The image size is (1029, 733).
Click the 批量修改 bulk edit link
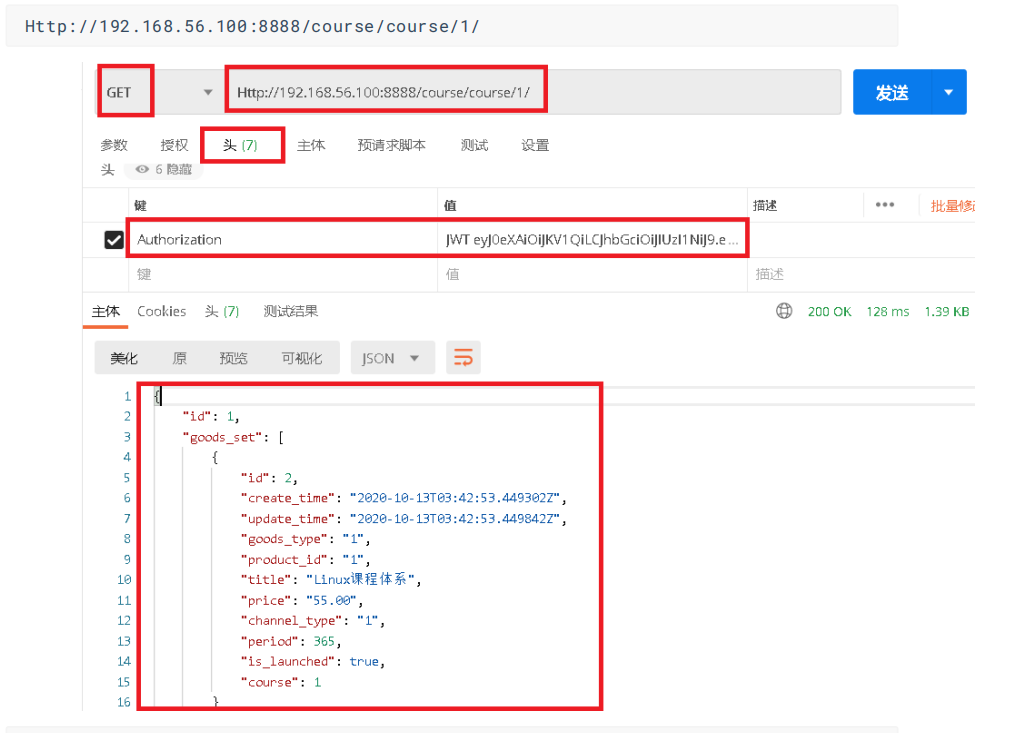952,206
